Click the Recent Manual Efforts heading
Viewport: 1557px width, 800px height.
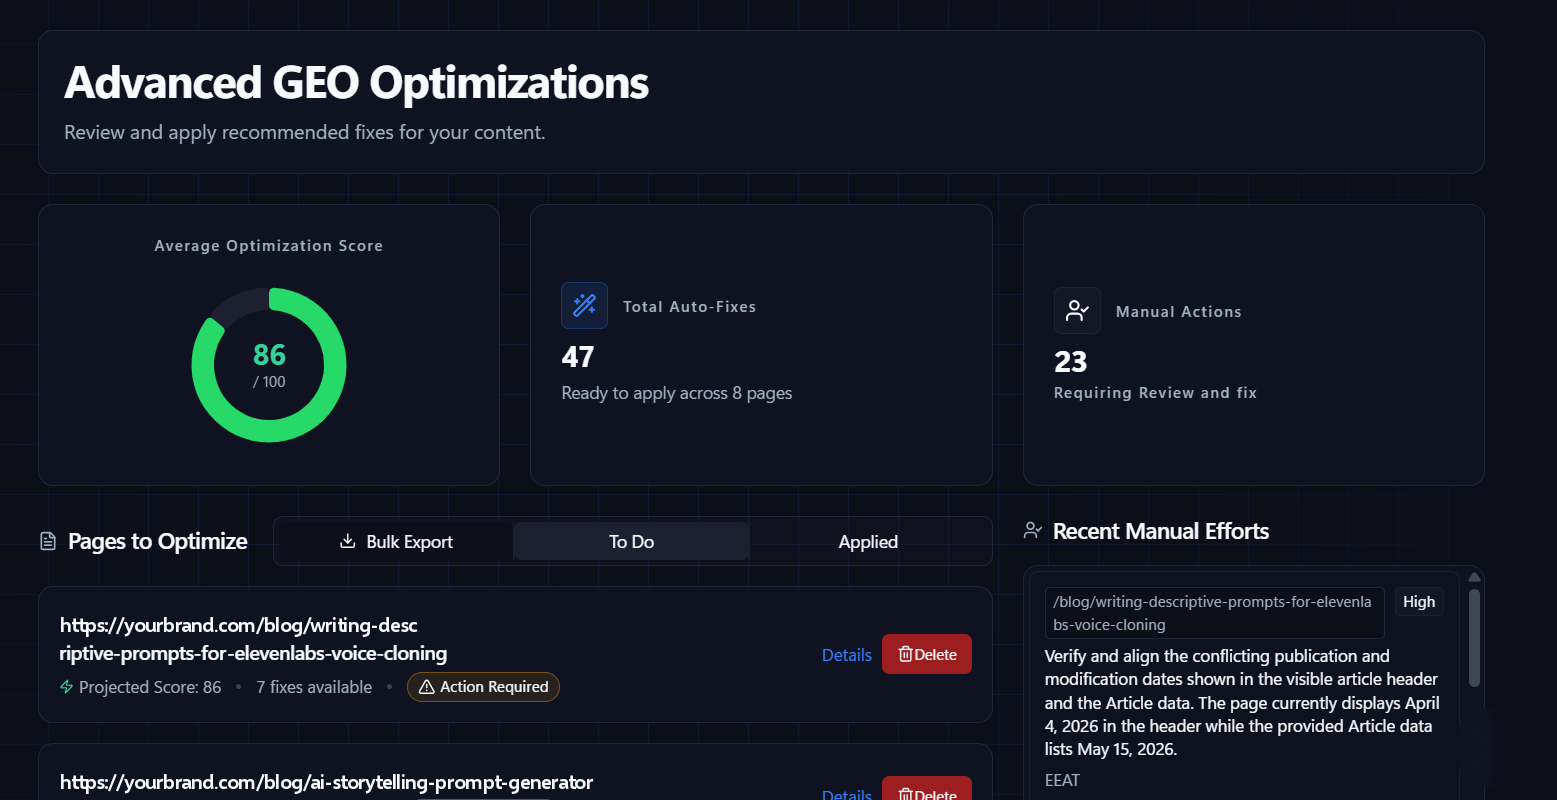pyautogui.click(x=1161, y=531)
